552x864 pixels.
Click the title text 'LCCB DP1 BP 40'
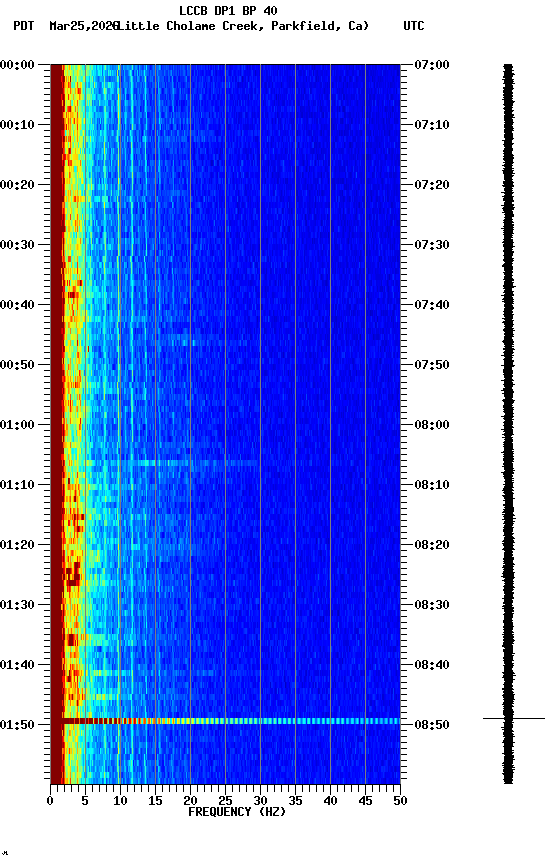(x=228, y=10)
